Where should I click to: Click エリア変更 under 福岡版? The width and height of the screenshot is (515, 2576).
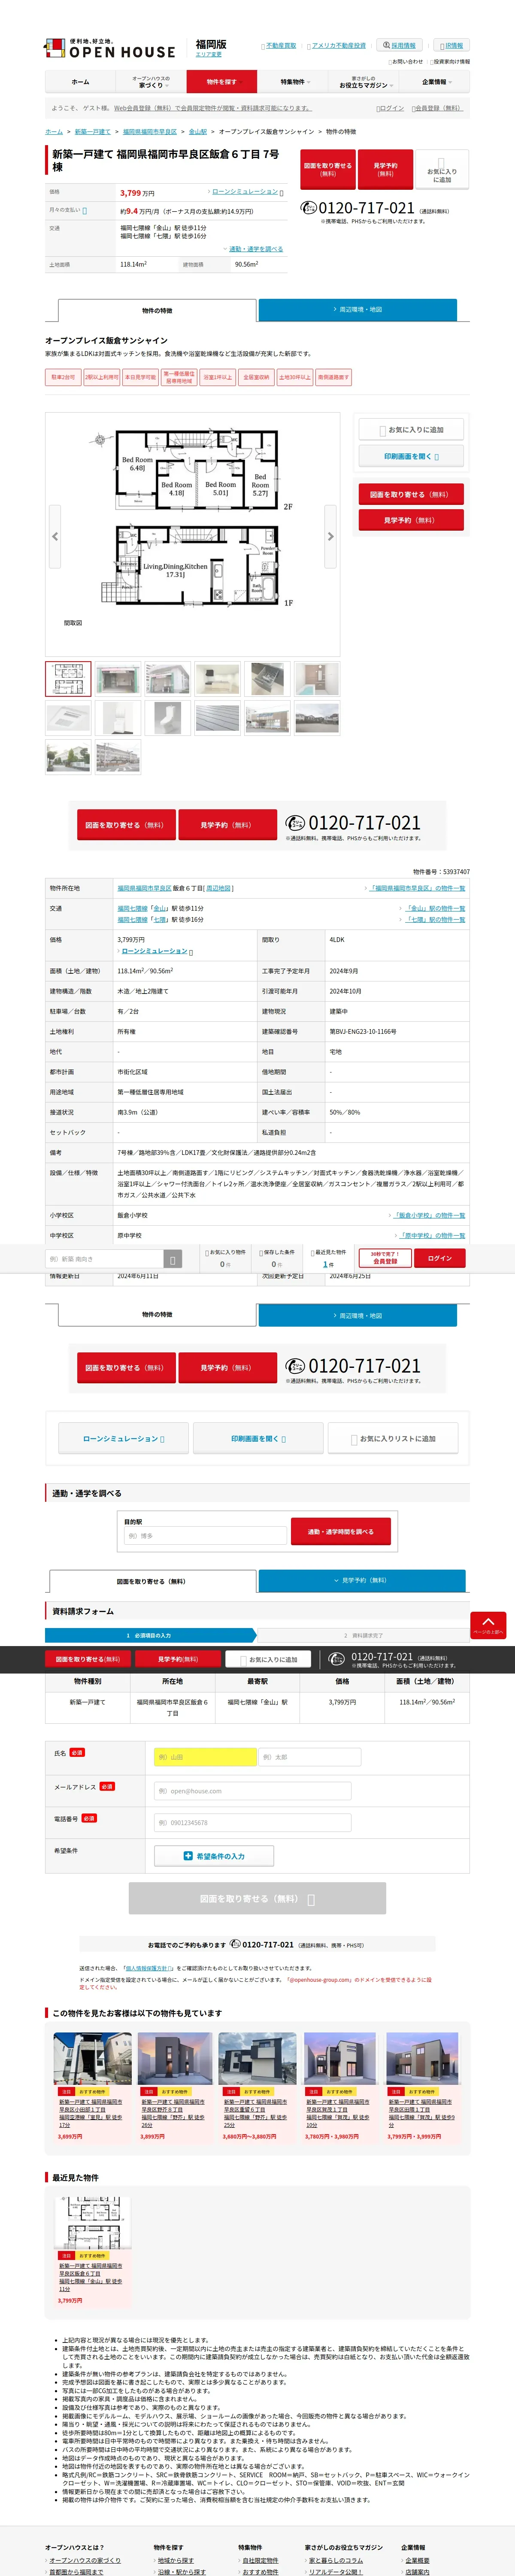[209, 55]
